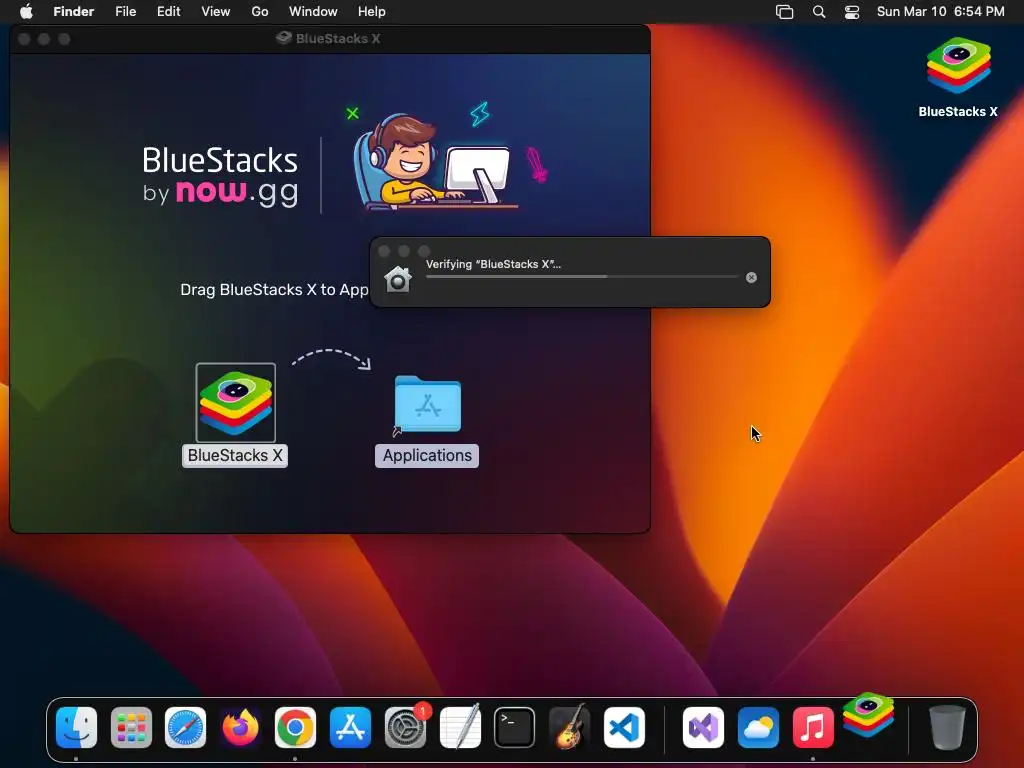Open Finder from the Dock
The image size is (1024, 768).
pos(76,728)
